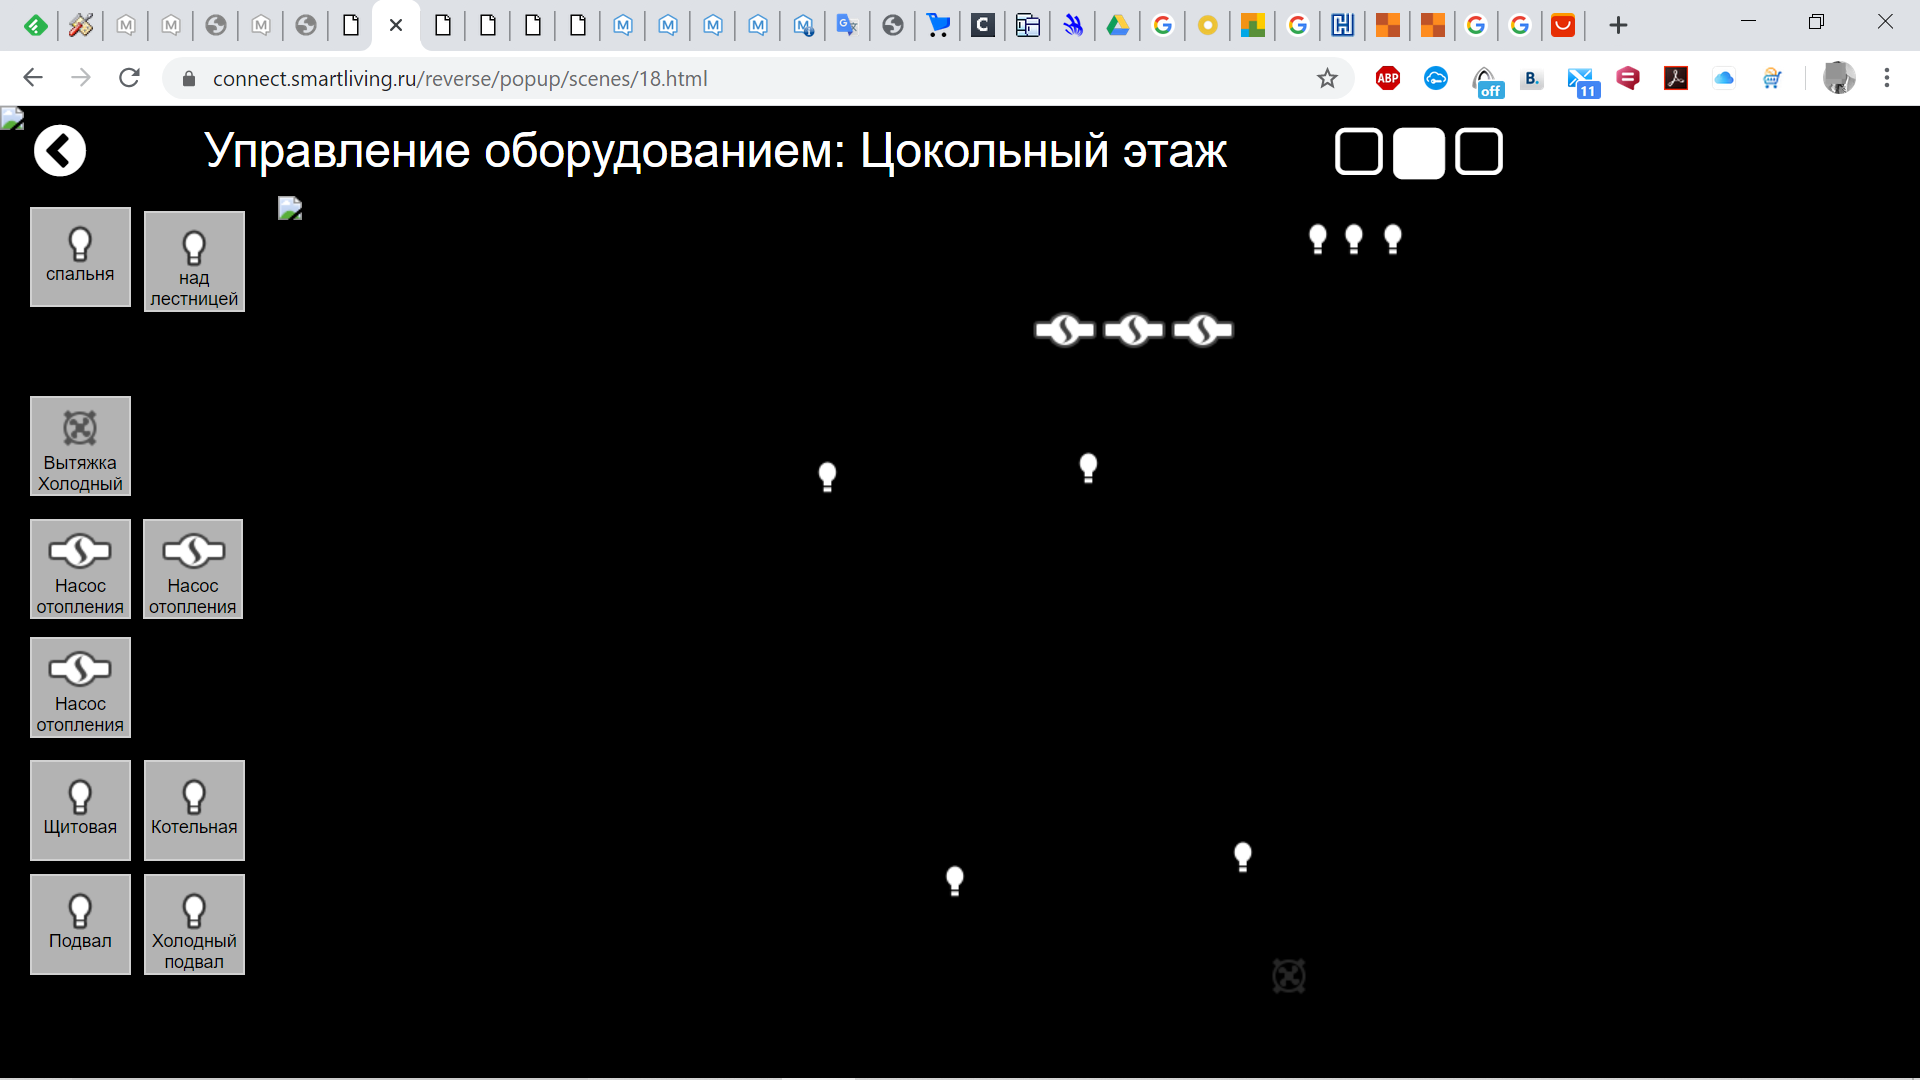
Task: Select the filled white square view button
Action: coord(1418,152)
